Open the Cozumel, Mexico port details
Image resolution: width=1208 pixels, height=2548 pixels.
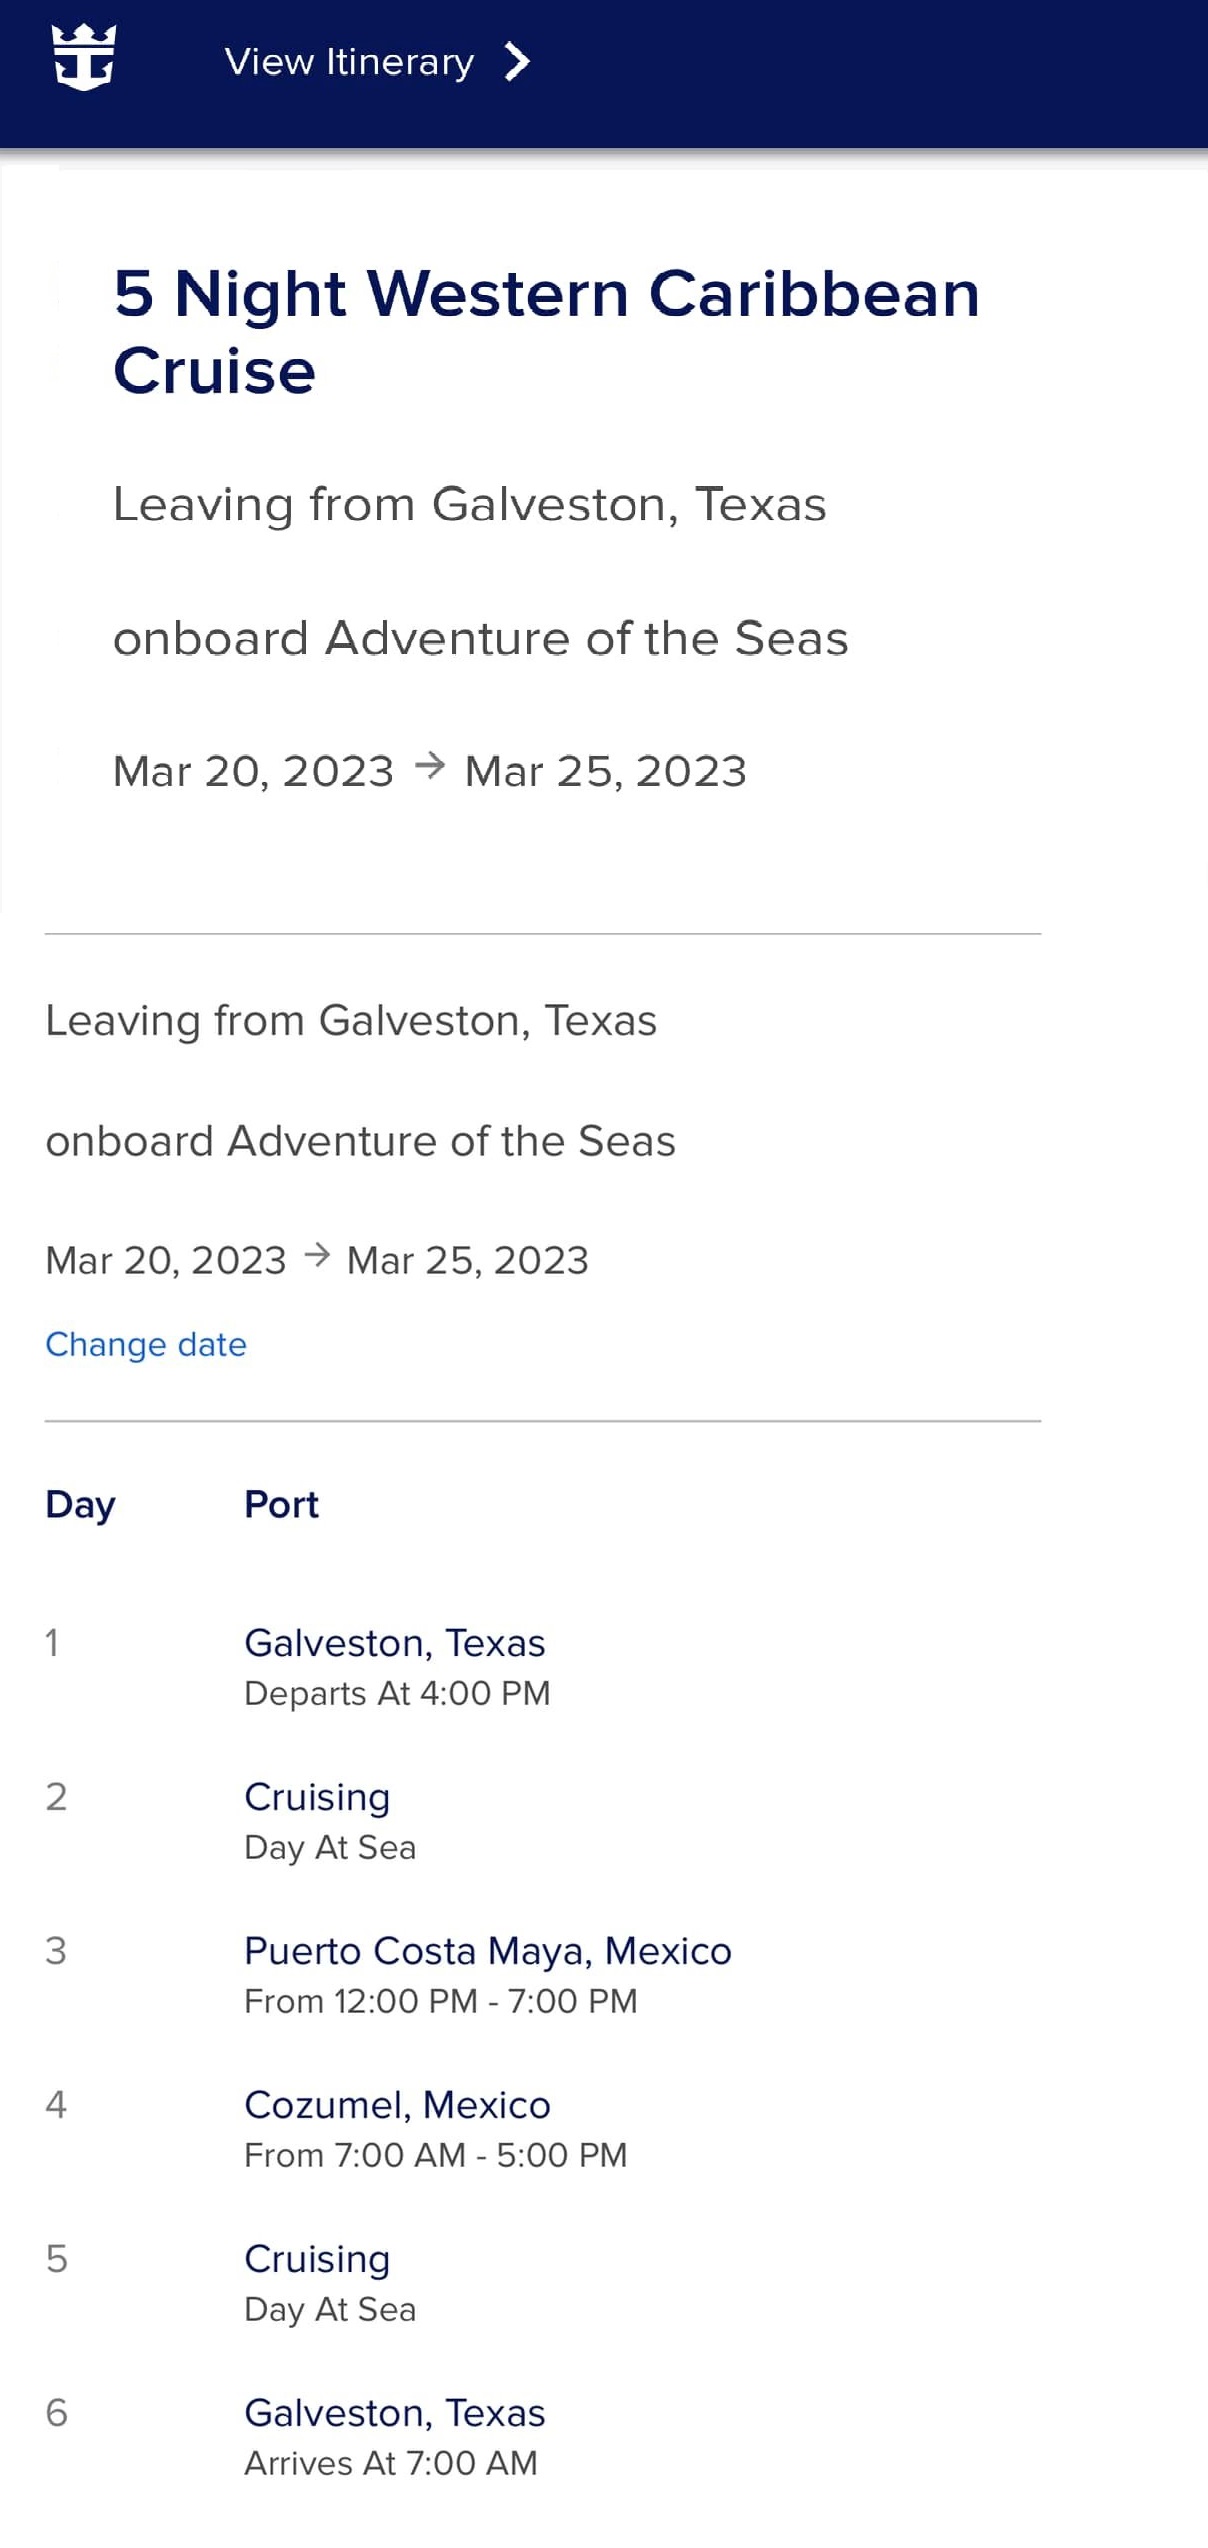(397, 2105)
